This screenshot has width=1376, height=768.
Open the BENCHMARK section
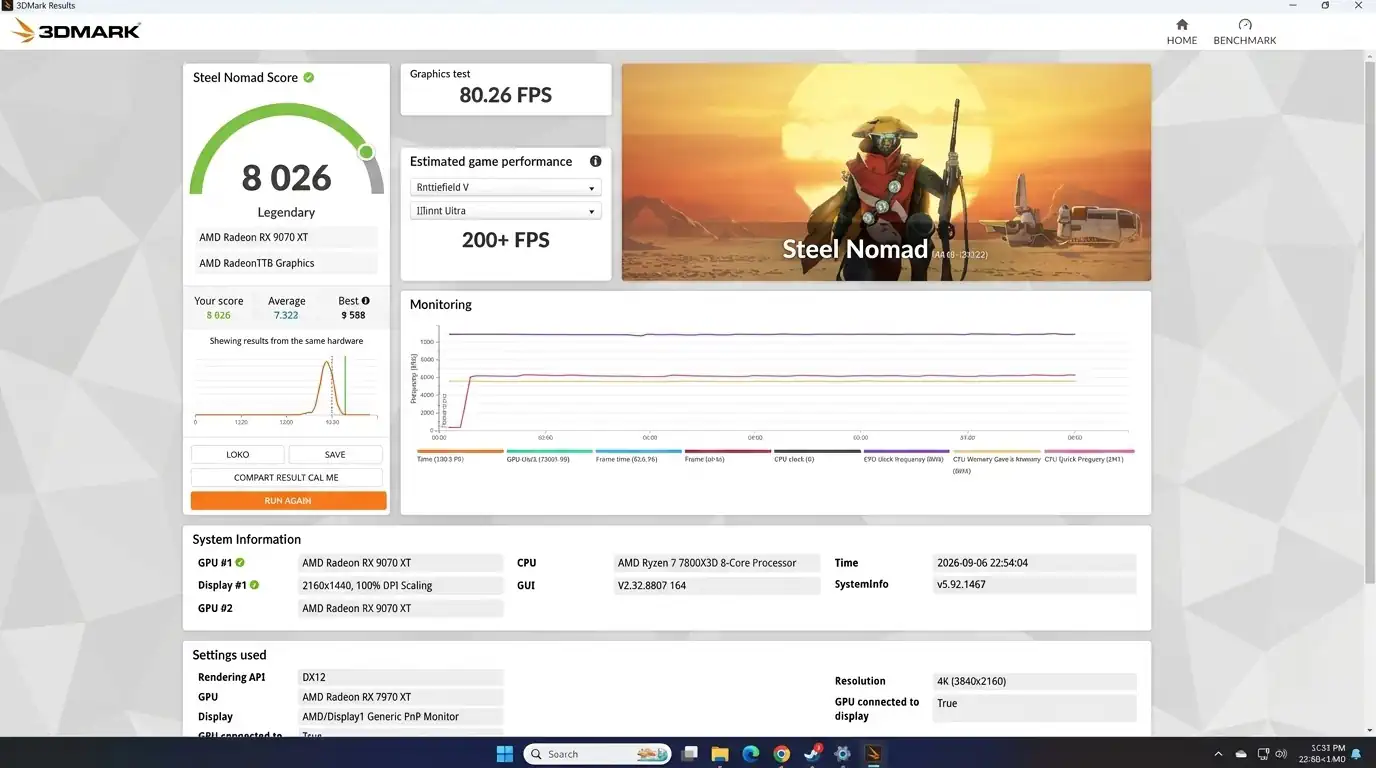1244,31
